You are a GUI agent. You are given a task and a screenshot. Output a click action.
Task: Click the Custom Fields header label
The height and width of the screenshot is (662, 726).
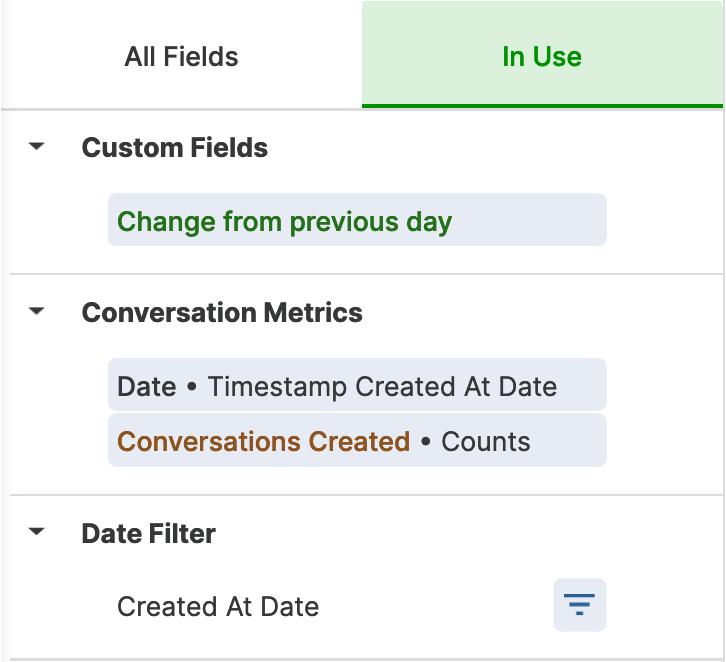pyautogui.click(x=175, y=148)
